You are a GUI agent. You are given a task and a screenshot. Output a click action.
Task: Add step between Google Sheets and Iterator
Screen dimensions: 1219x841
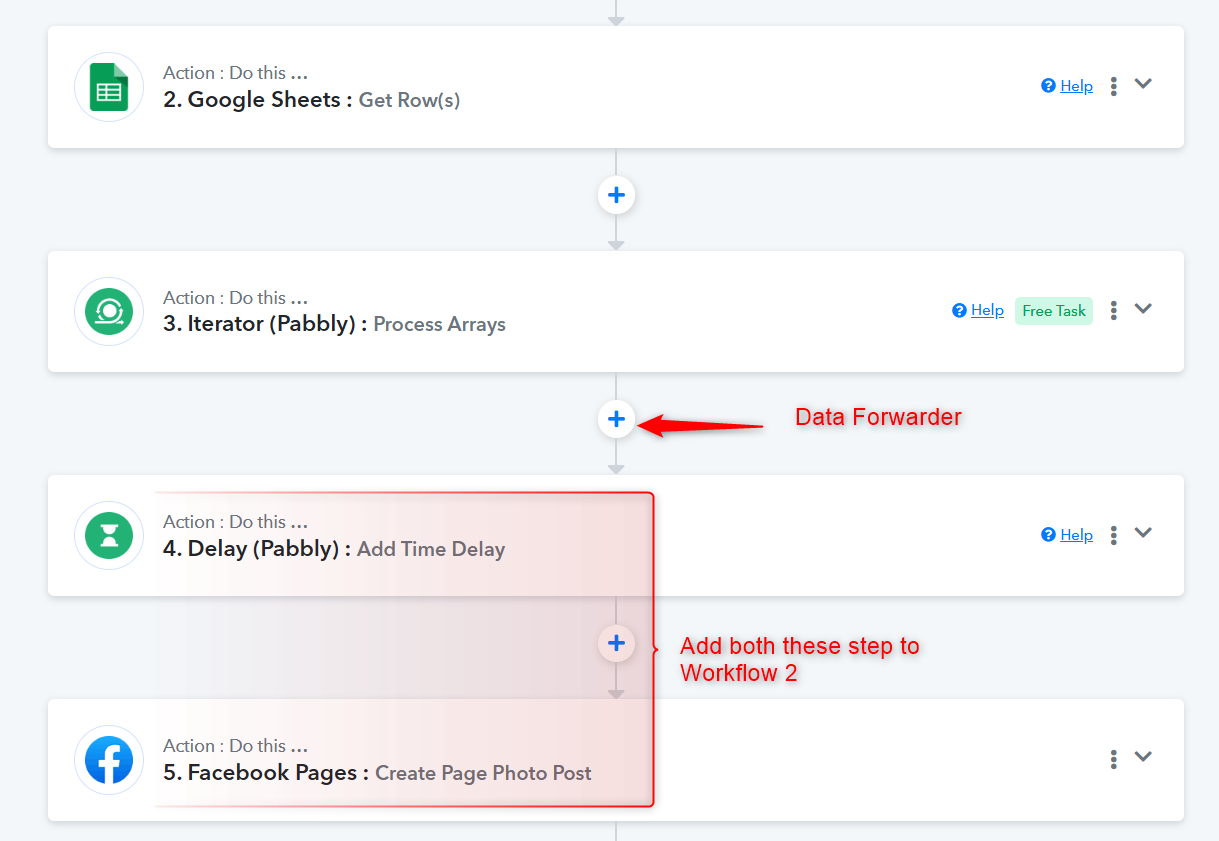pyautogui.click(x=616, y=195)
